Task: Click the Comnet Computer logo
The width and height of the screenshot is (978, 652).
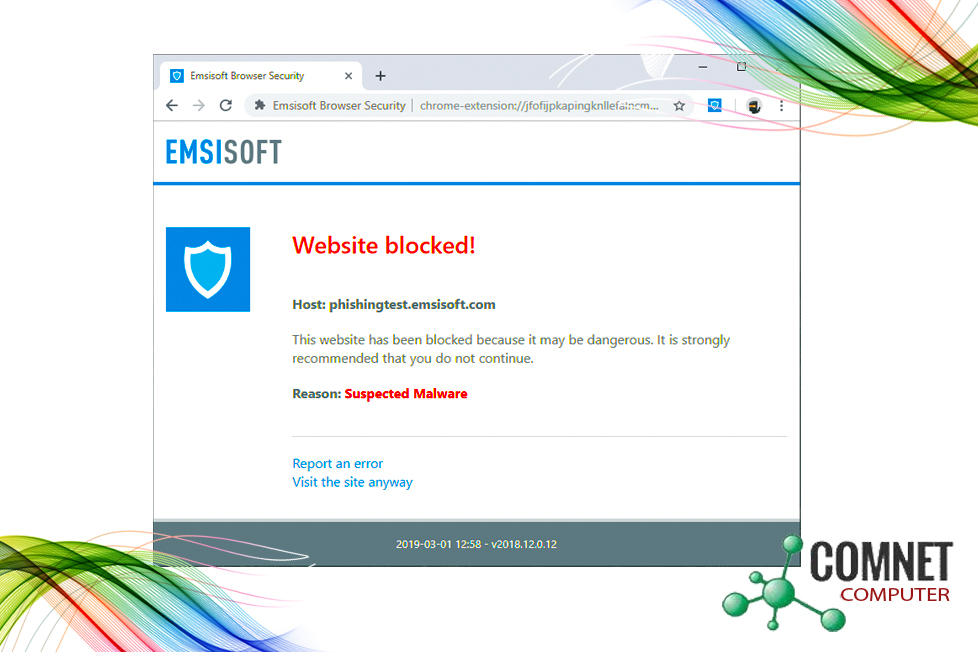Action: (837, 583)
